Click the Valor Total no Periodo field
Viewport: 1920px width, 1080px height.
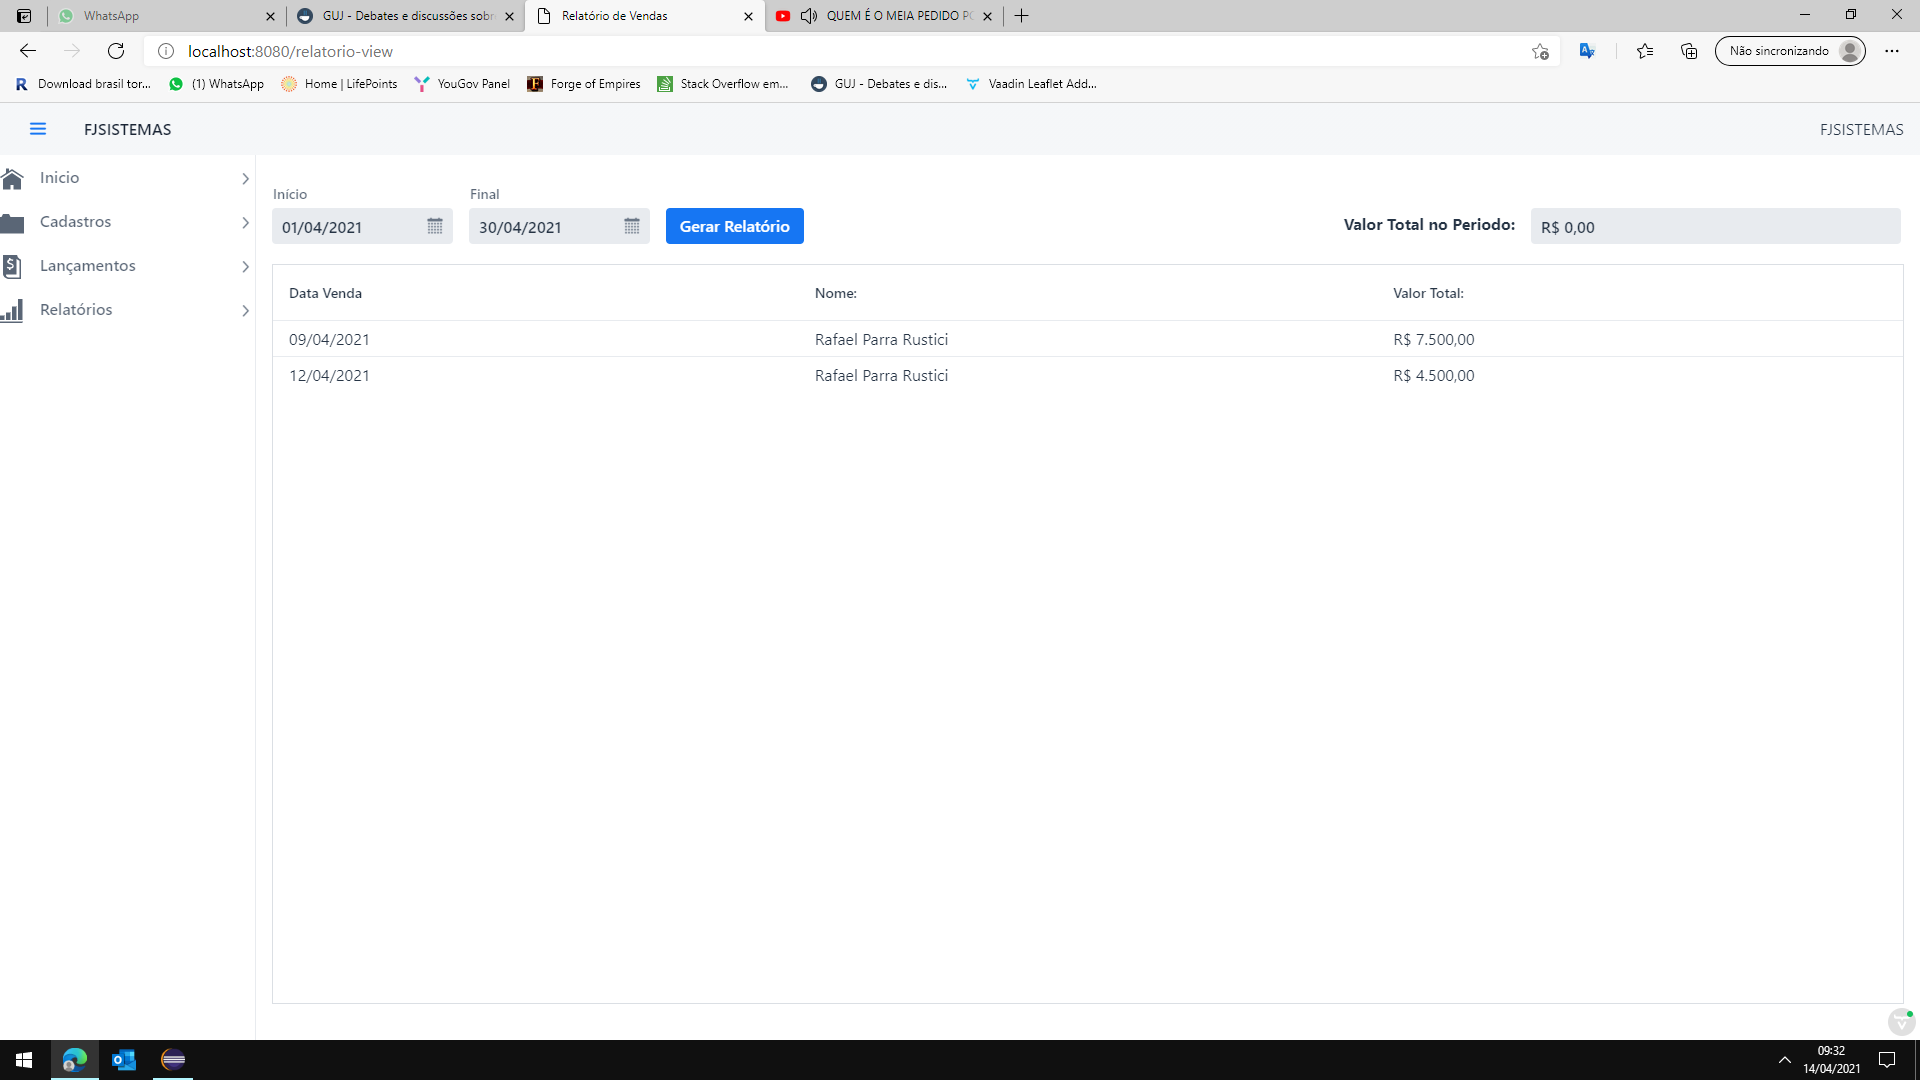(1714, 227)
